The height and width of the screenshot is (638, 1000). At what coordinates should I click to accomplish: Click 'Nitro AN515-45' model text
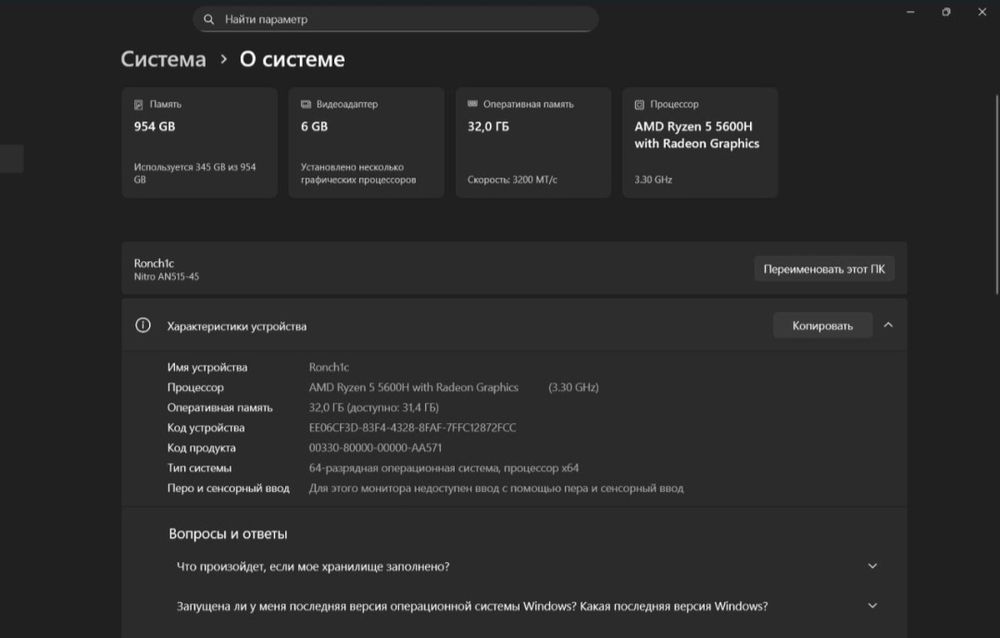click(x=166, y=277)
